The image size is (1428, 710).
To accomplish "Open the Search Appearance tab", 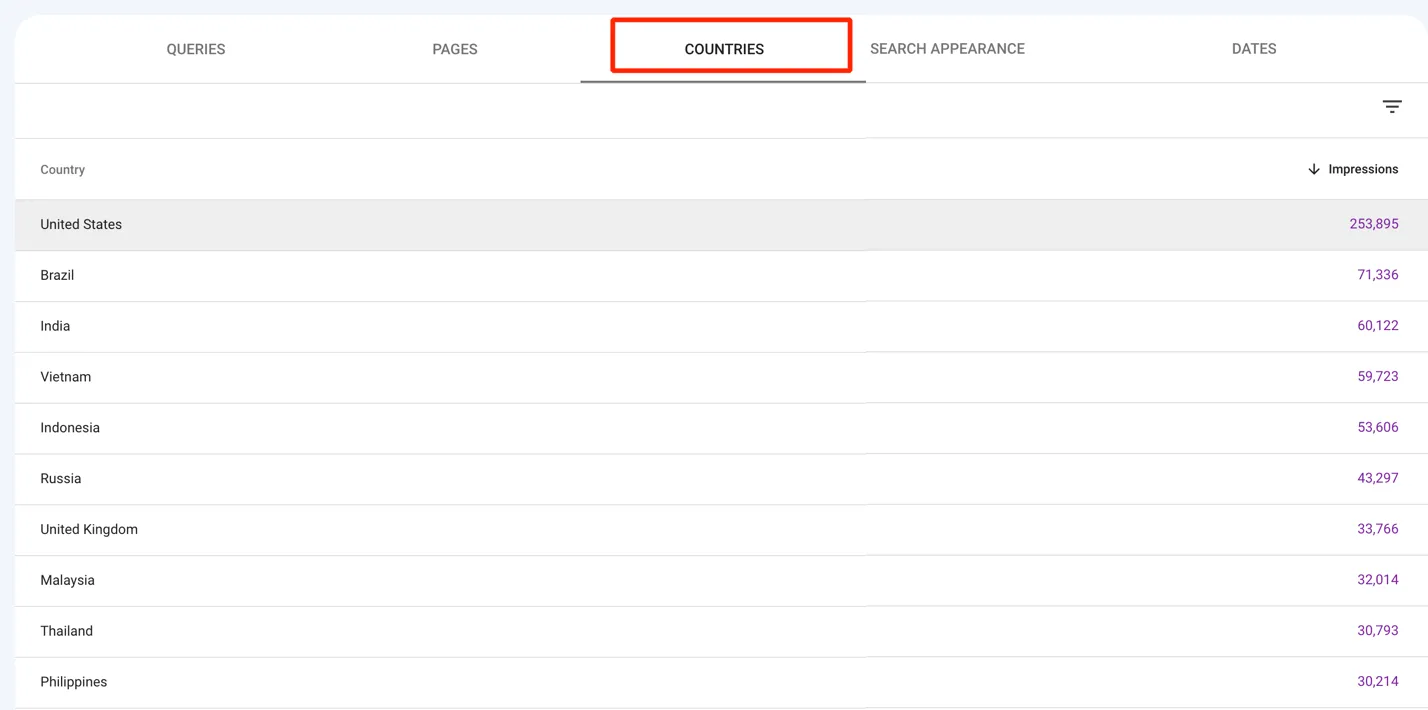I will 947,49.
